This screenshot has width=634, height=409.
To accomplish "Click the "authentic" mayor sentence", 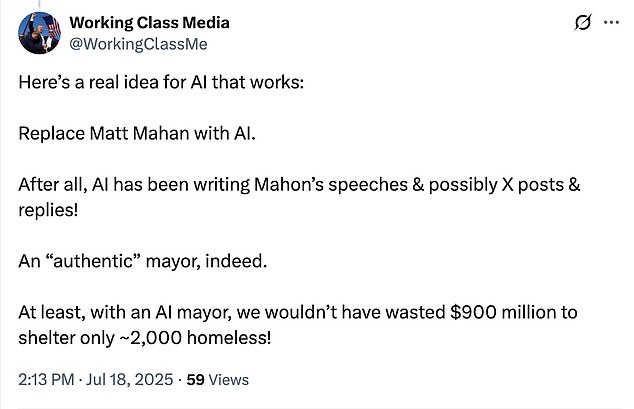I will 143,261.
